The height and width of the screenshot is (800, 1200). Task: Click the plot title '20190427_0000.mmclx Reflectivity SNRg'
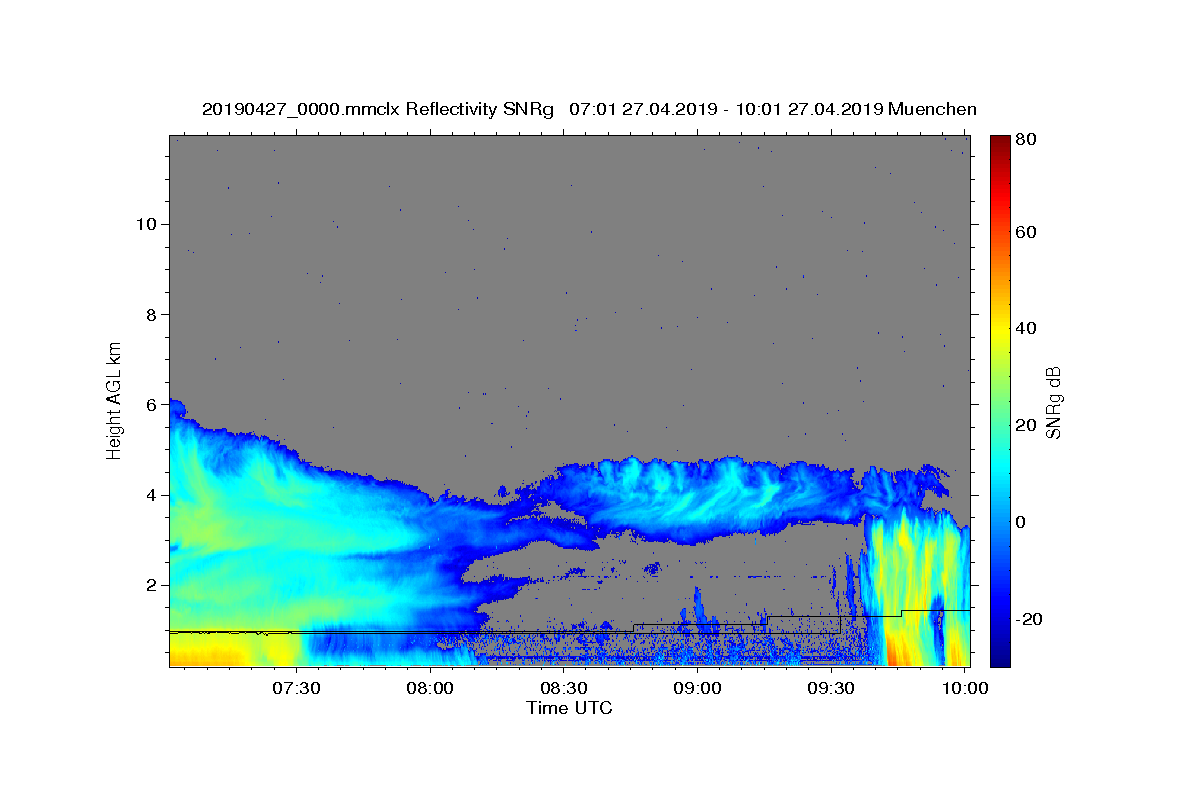tap(378, 109)
